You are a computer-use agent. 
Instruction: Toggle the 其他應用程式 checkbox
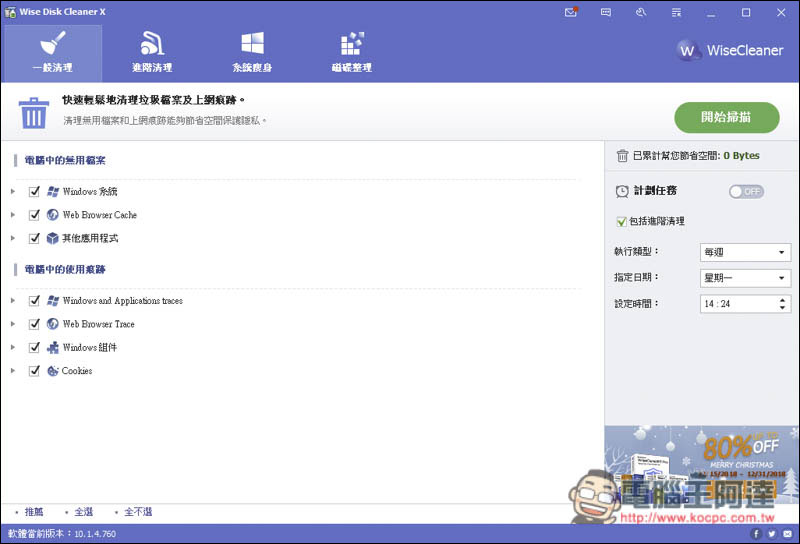[x=34, y=238]
